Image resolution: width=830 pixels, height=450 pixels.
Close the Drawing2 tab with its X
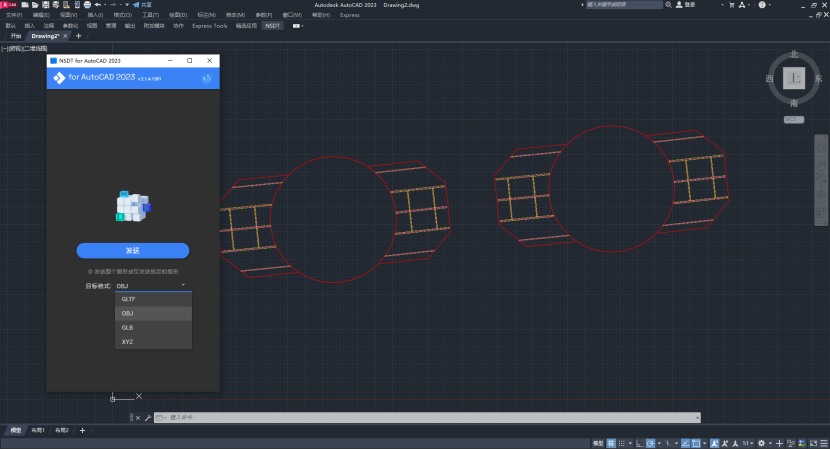65,36
